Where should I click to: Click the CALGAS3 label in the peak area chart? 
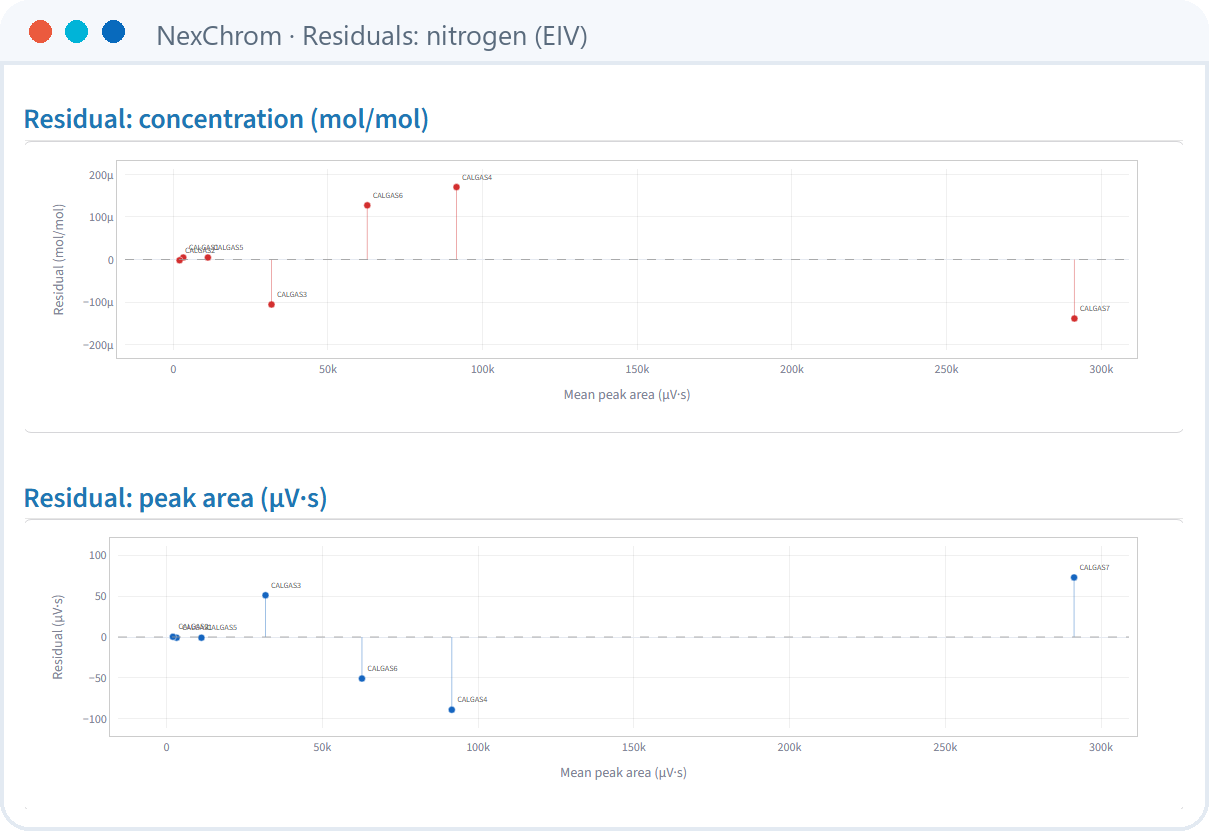tap(286, 585)
